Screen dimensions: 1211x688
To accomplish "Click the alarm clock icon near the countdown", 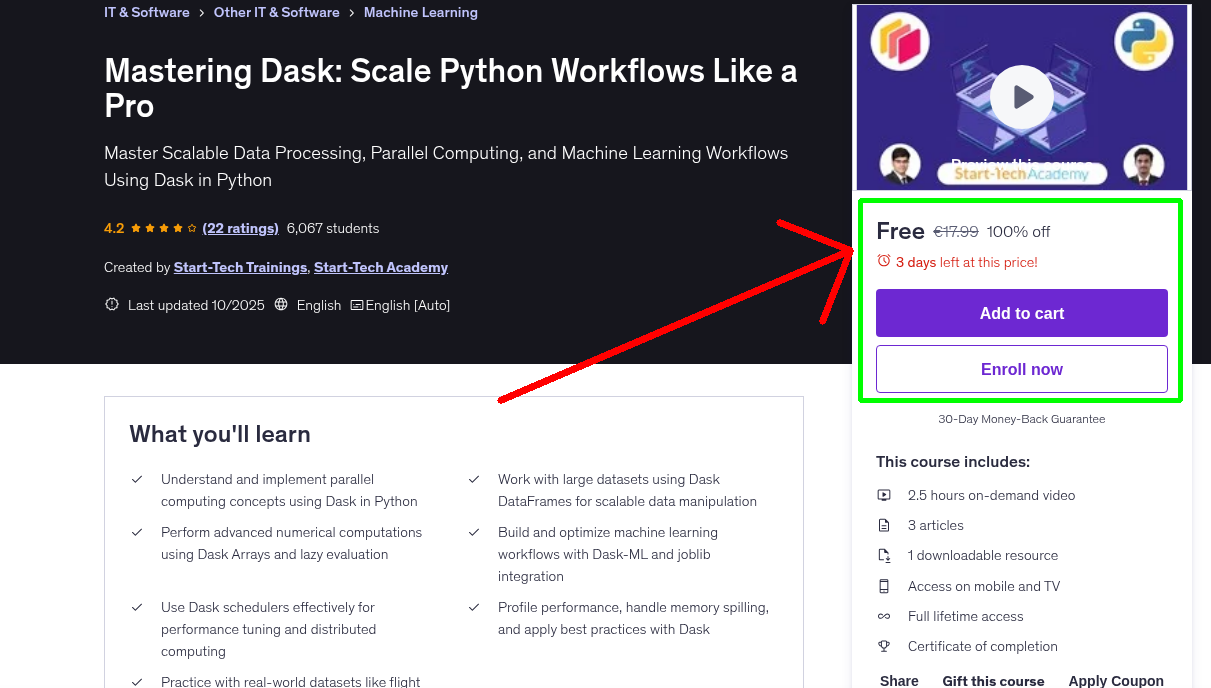I will point(882,260).
